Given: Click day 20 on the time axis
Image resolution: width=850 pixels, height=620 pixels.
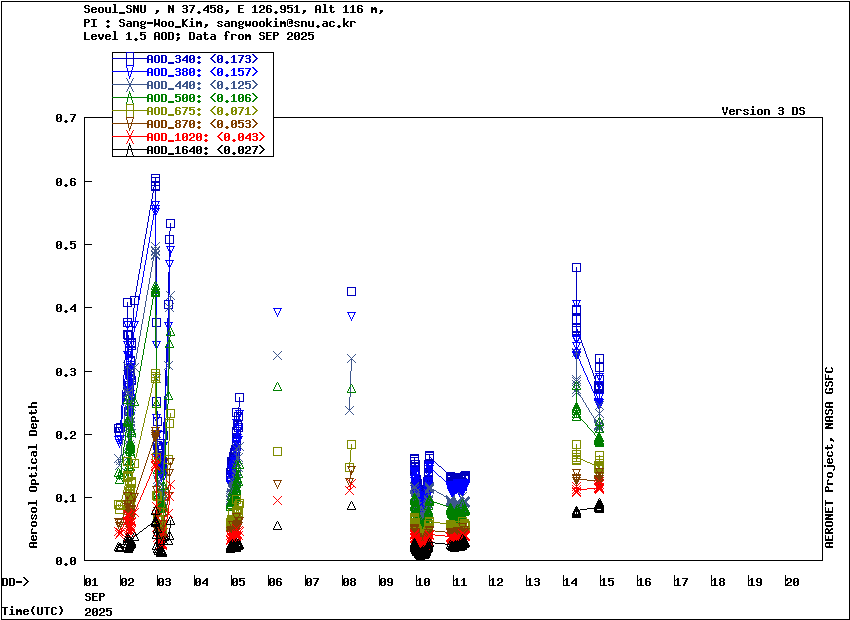Looking at the screenshot, I should coord(791,582).
